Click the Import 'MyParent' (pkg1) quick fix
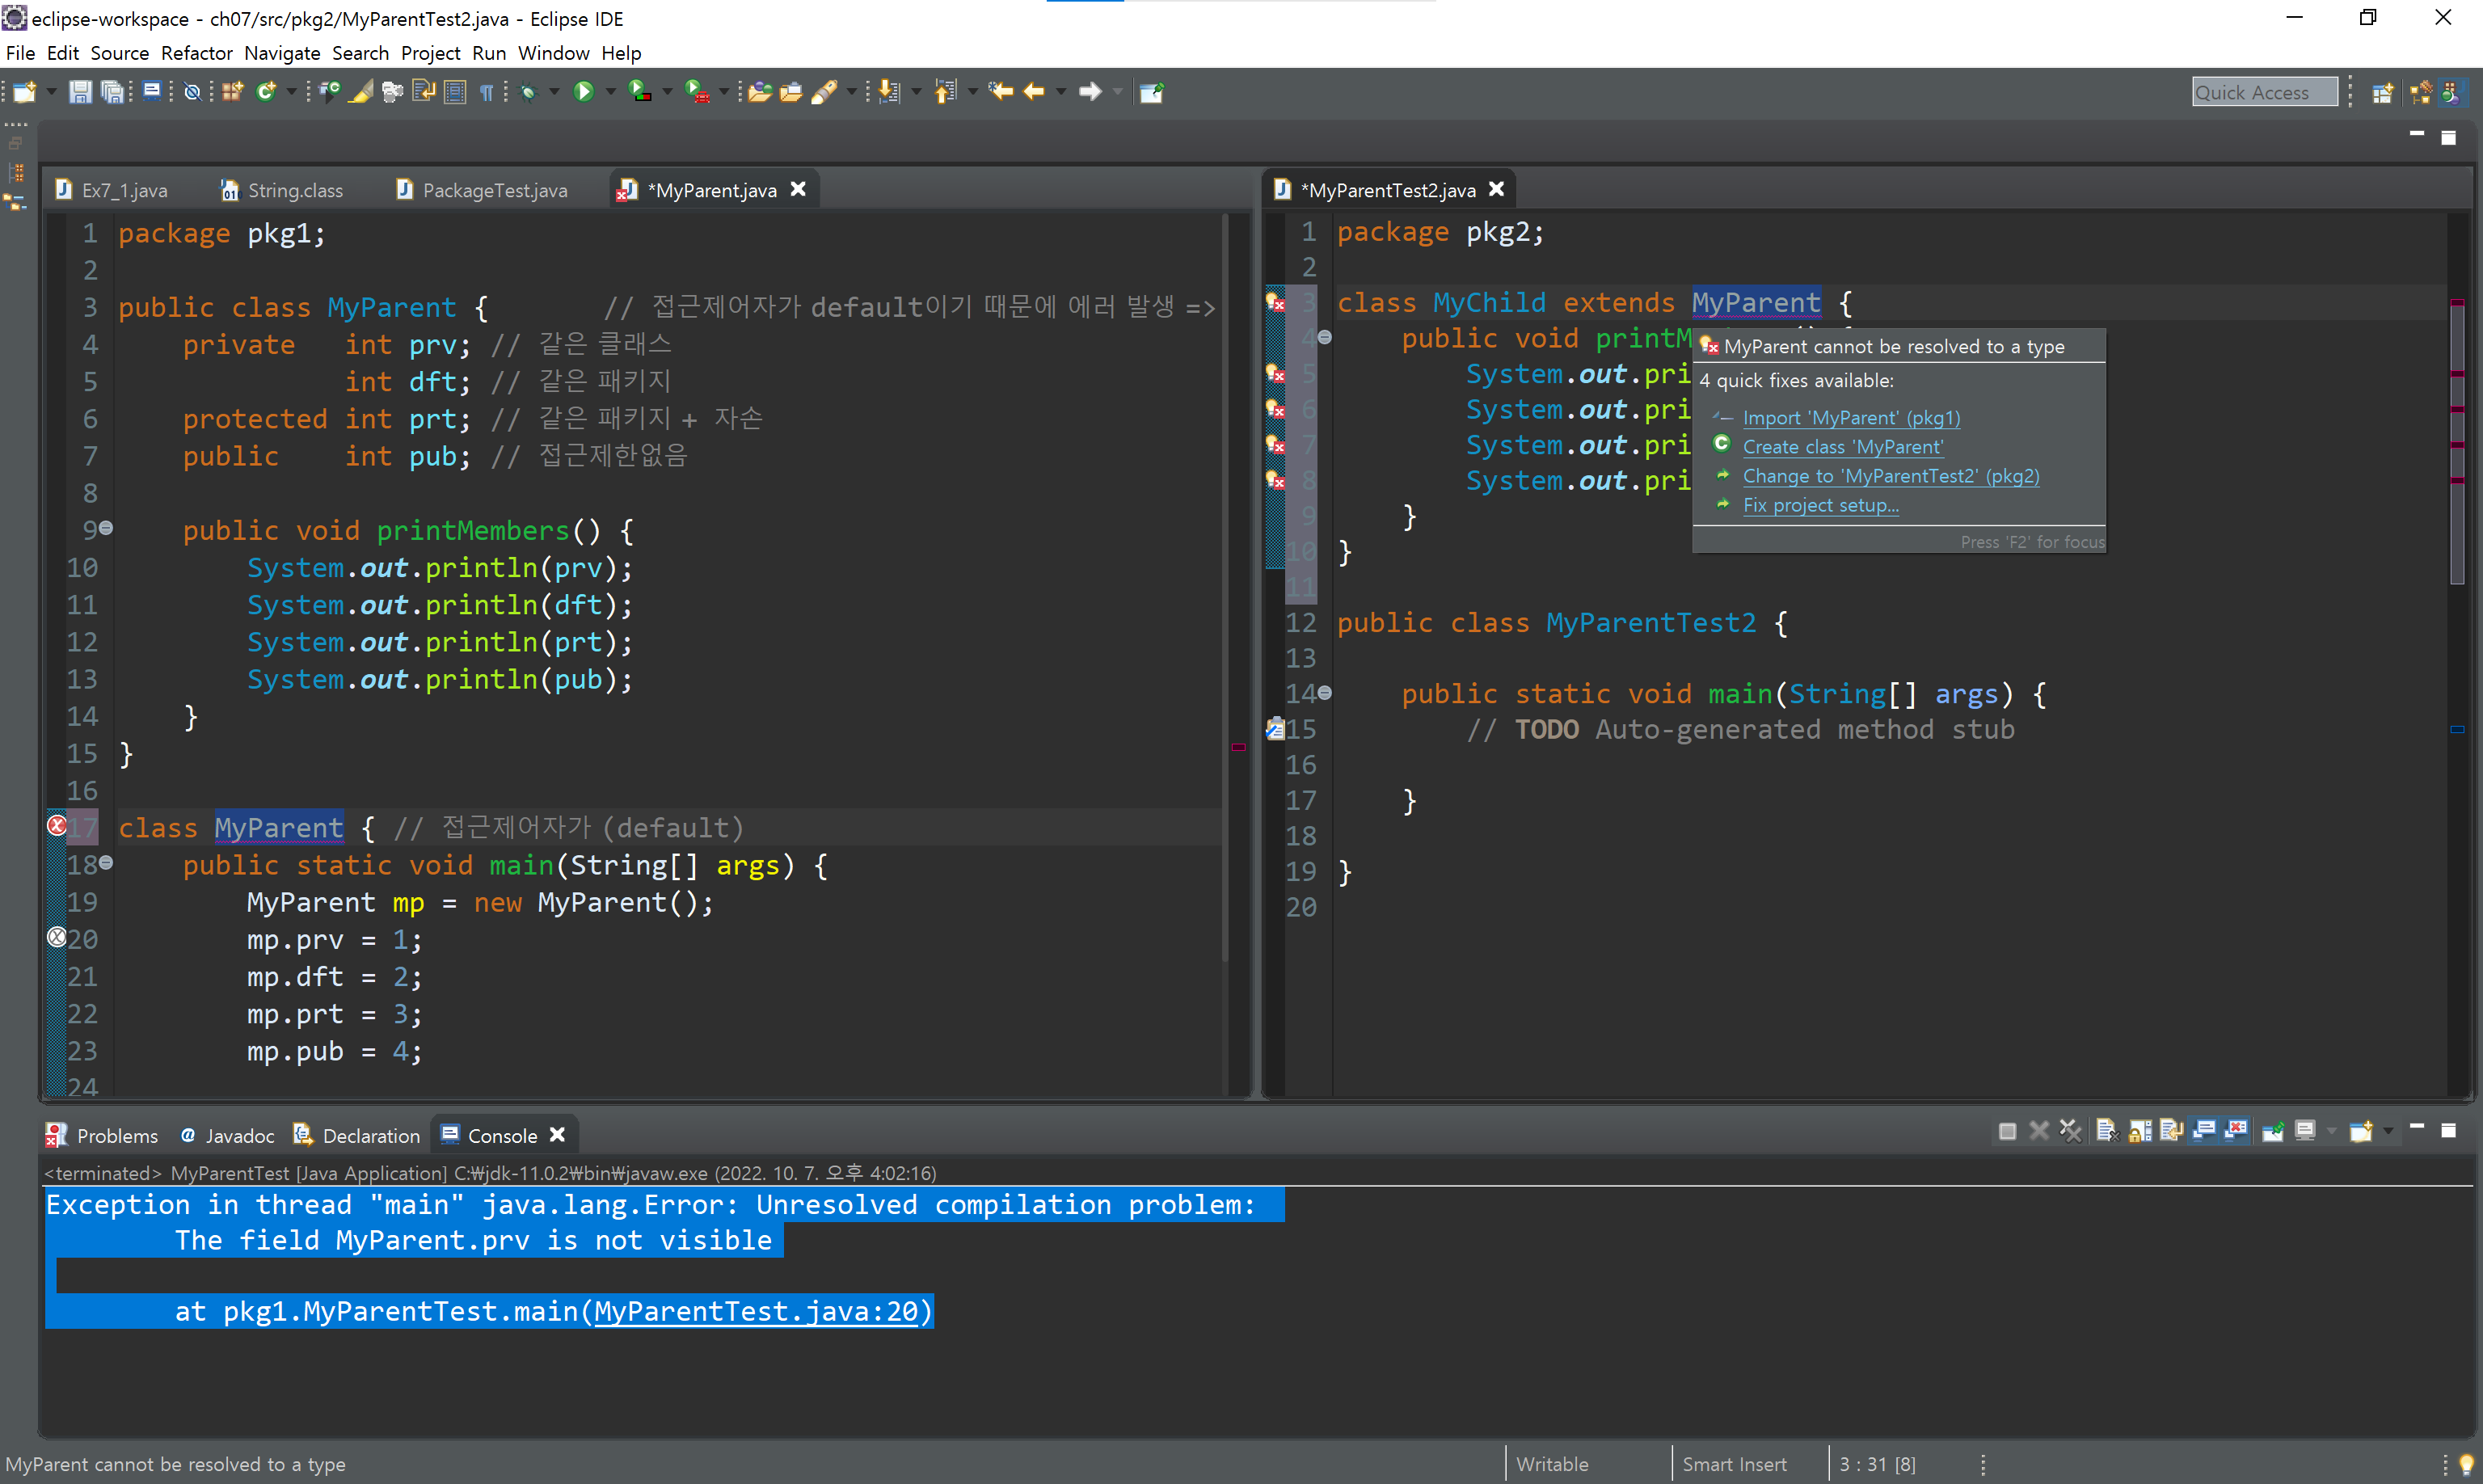This screenshot has height=1484, width=2483. coord(1851,418)
